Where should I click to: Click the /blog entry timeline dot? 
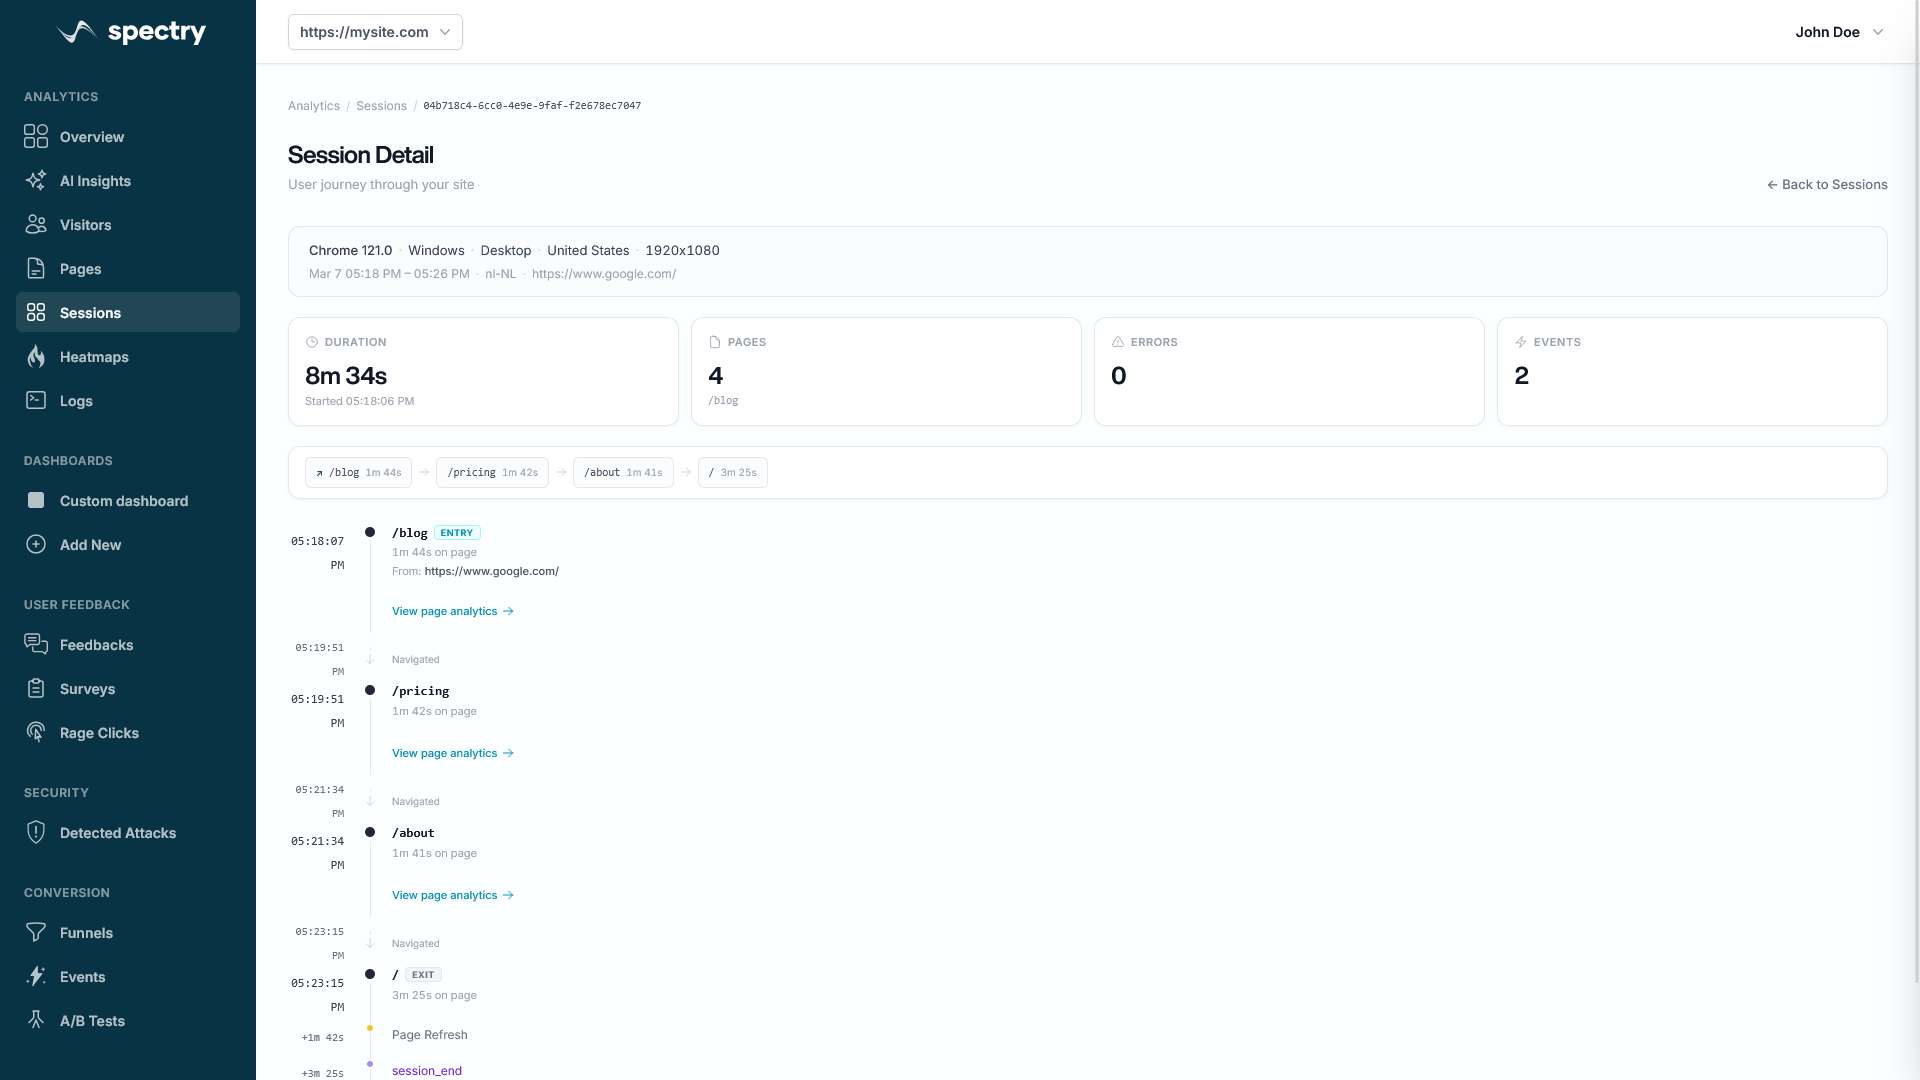370,533
